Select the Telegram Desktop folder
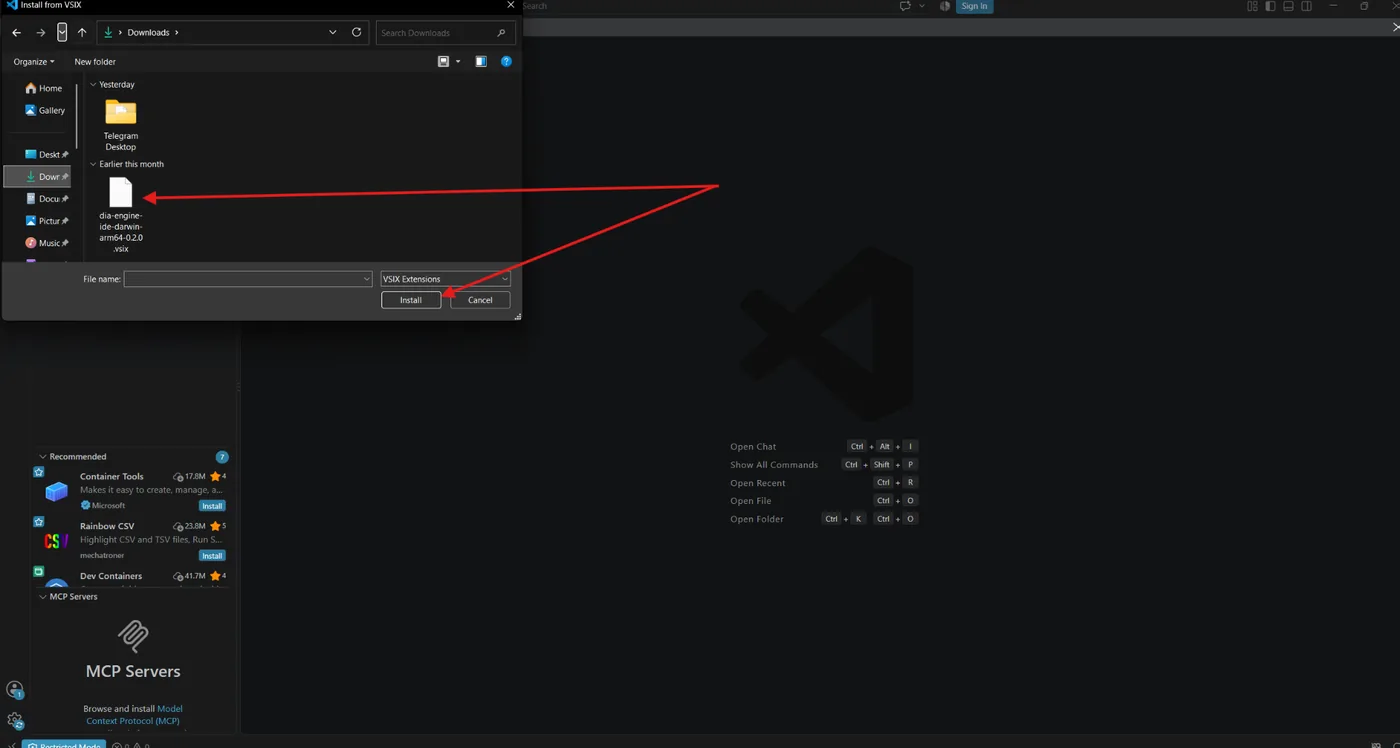The height and width of the screenshot is (748, 1400). click(x=121, y=125)
